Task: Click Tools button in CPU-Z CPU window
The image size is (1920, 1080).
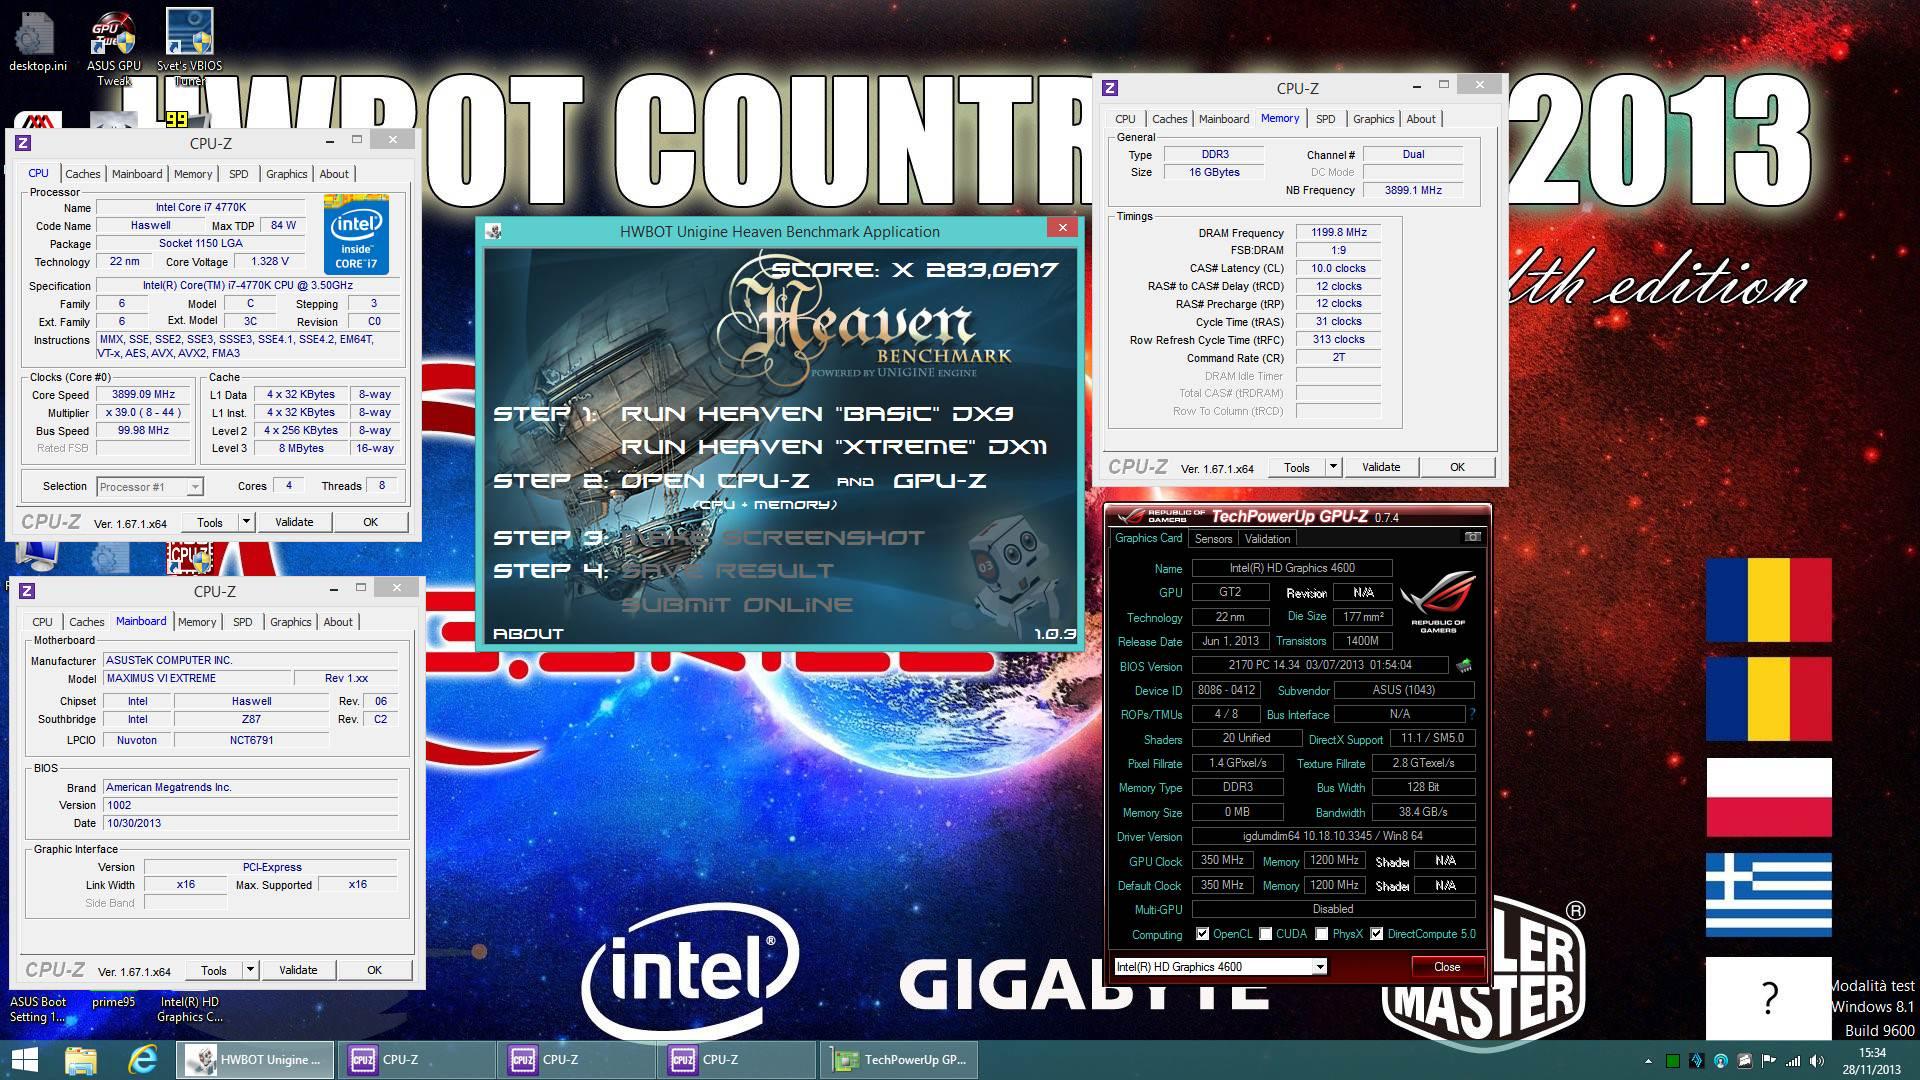Action: pos(210,522)
